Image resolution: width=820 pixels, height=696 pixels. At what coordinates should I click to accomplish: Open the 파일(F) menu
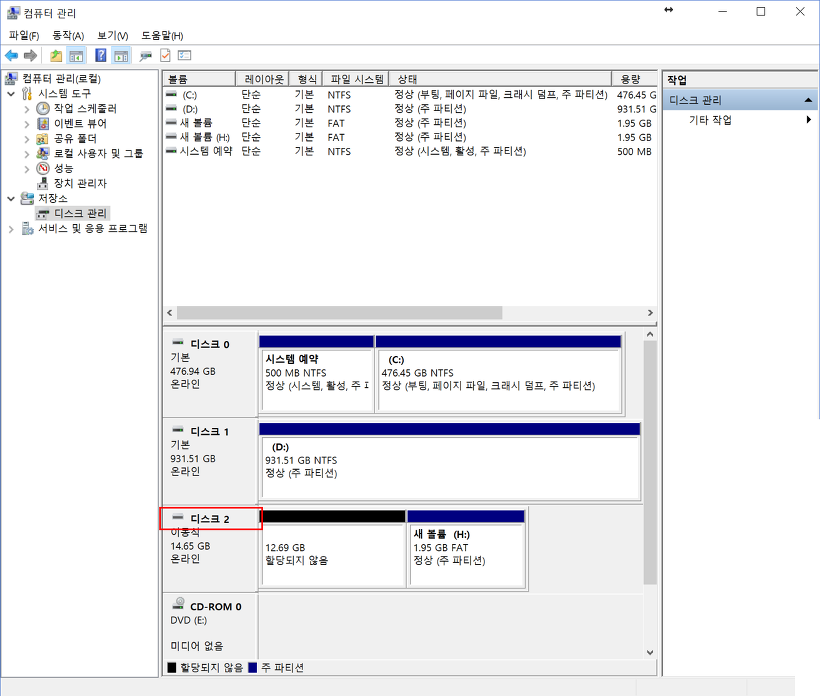pyautogui.click(x=24, y=36)
